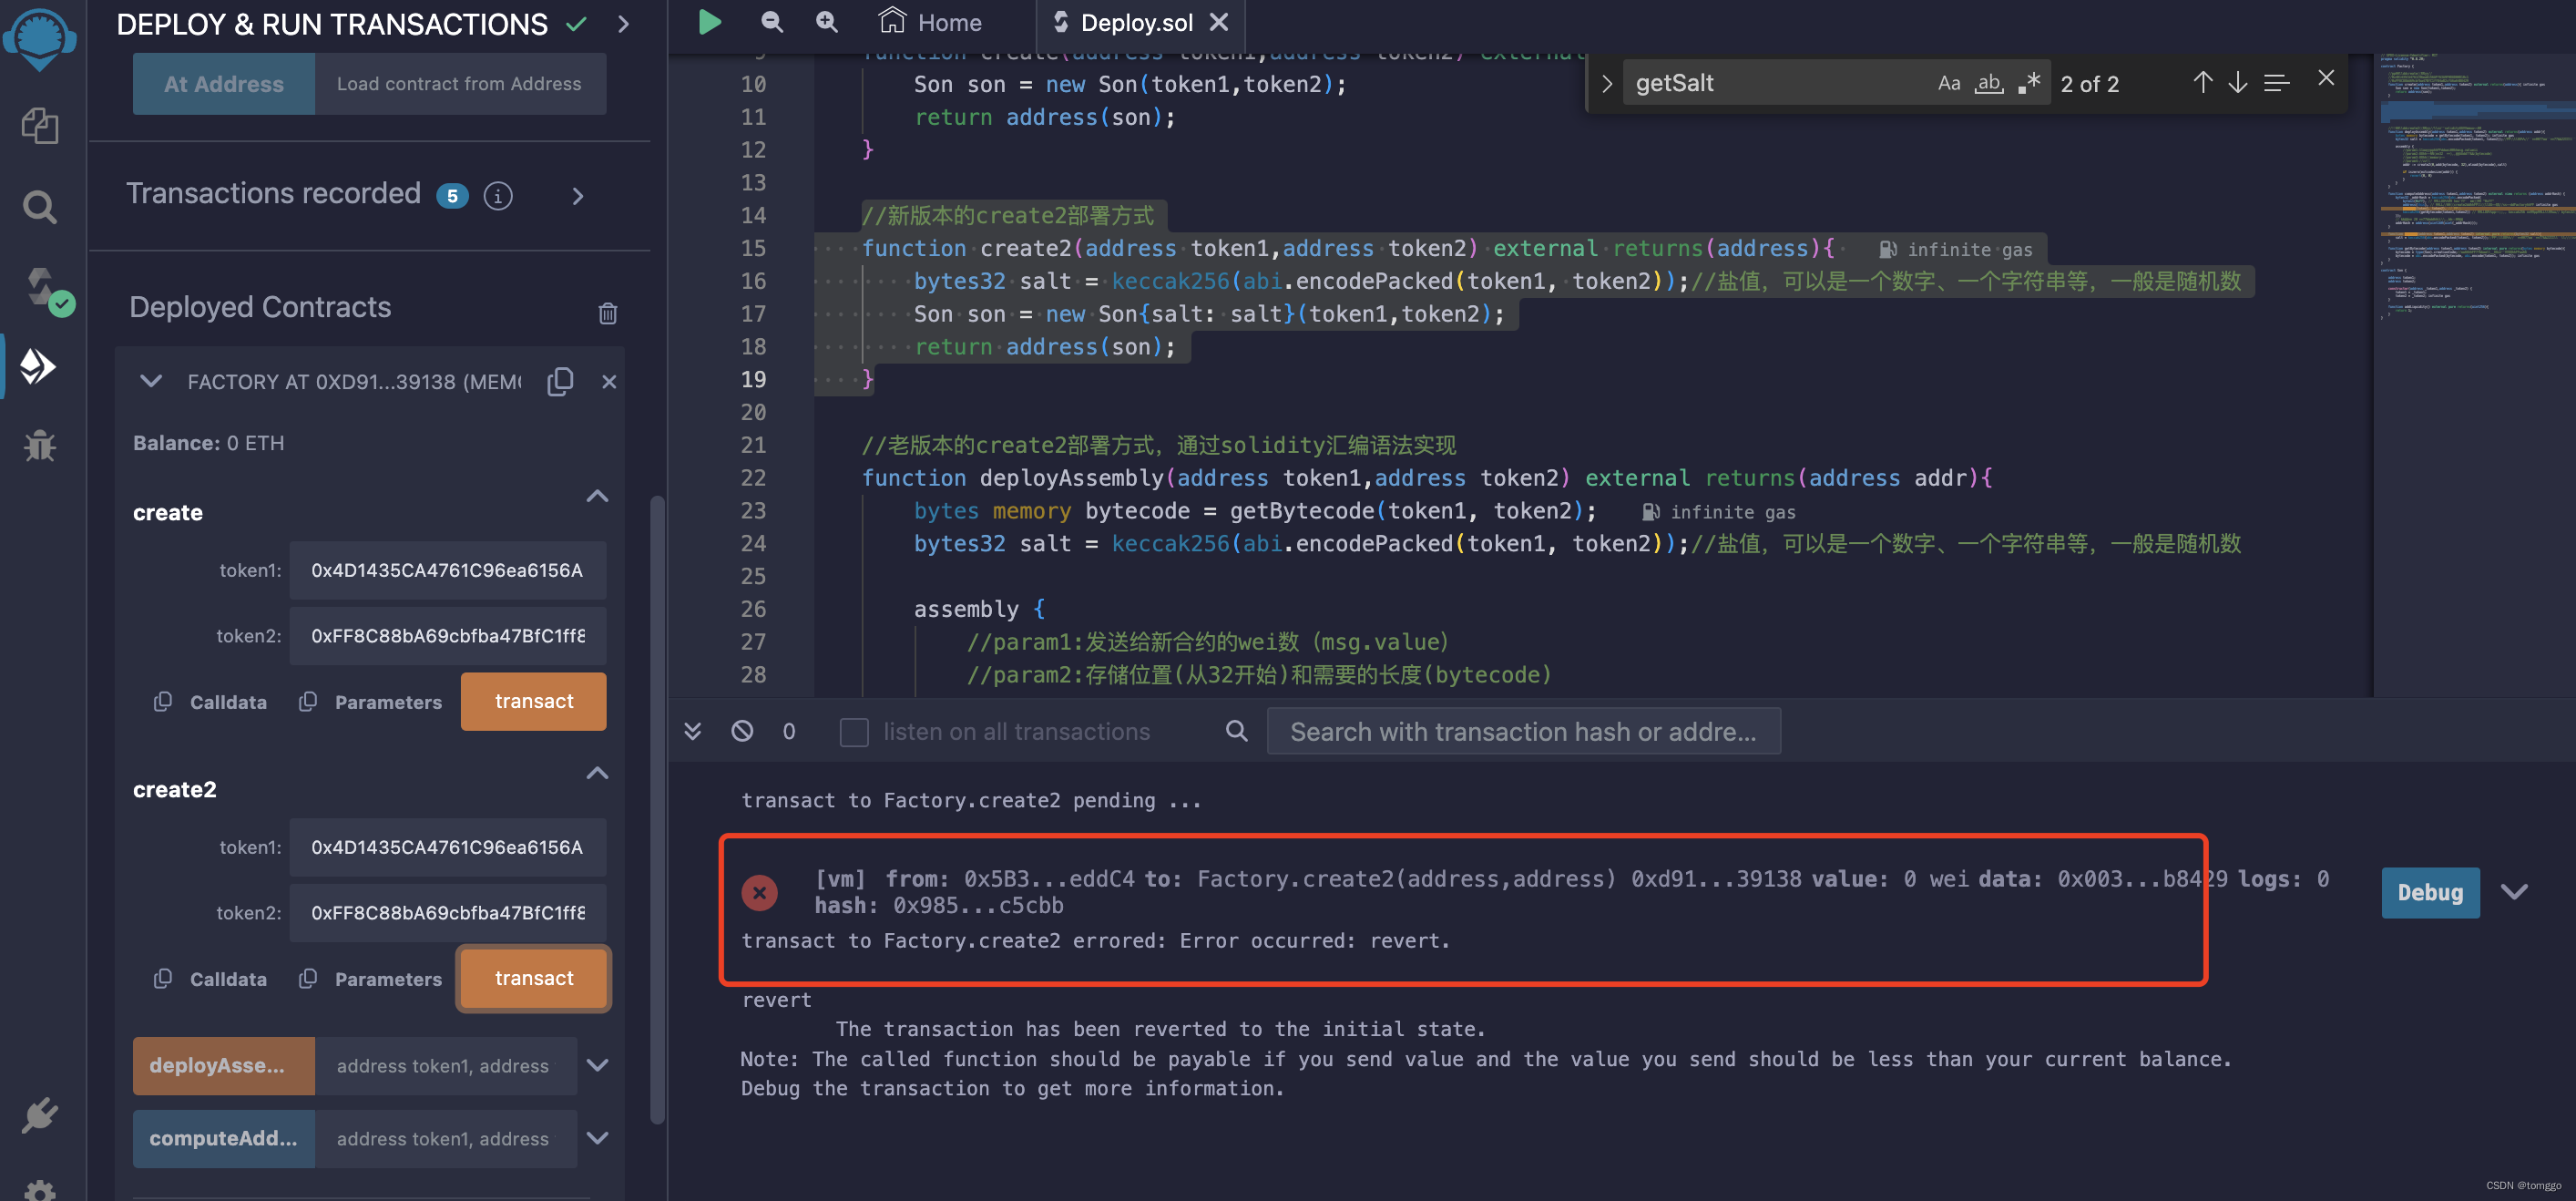Clear Deployed Contracts using trash icon
Image resolution: width=2576 pixels, height=1201 pixels.
click(x=608, y=313)
